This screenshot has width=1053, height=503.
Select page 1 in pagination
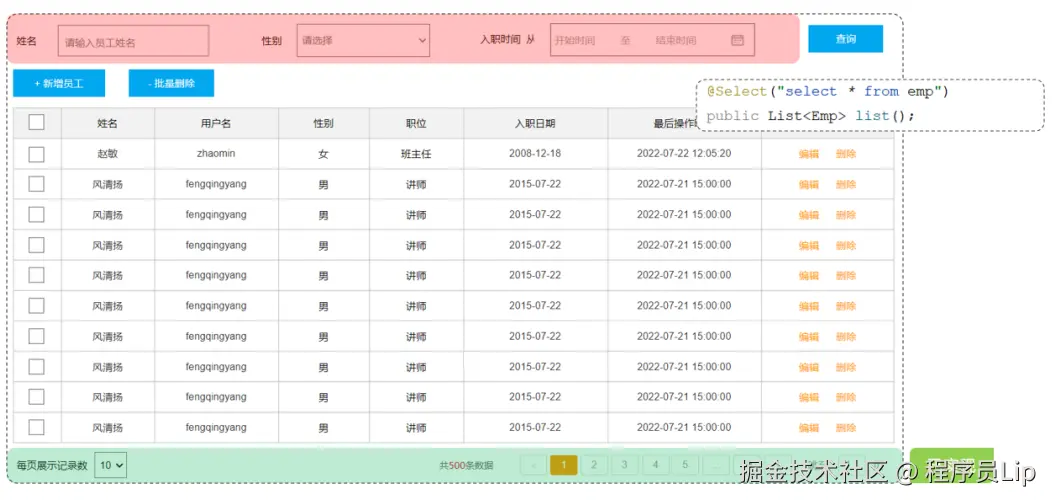(563, 465)
